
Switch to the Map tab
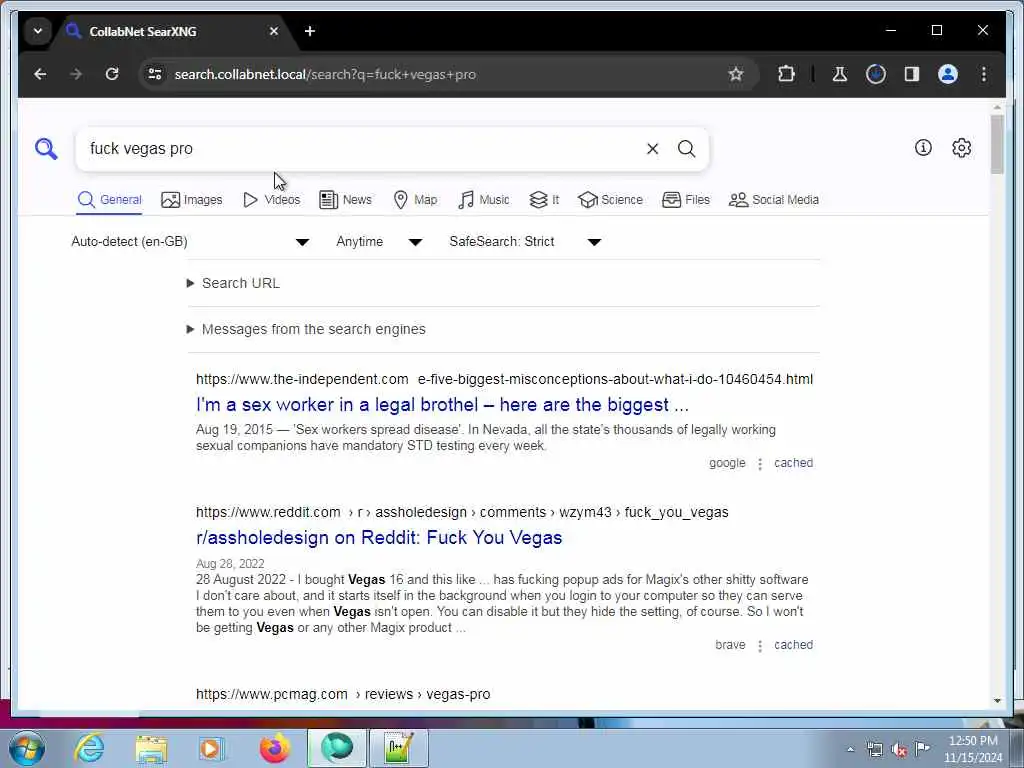tap(415, 200)
